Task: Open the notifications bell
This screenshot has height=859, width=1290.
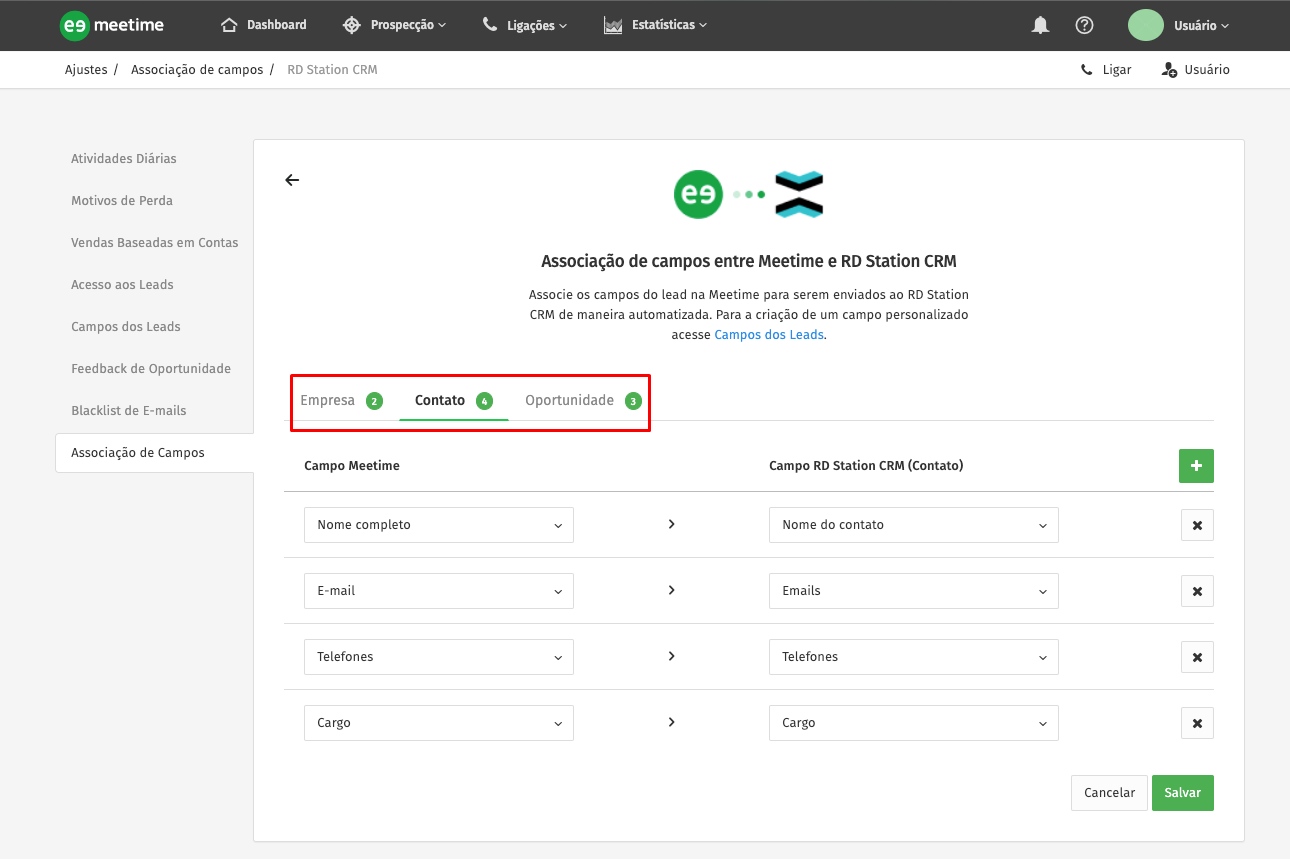Action: [1040, 25]
